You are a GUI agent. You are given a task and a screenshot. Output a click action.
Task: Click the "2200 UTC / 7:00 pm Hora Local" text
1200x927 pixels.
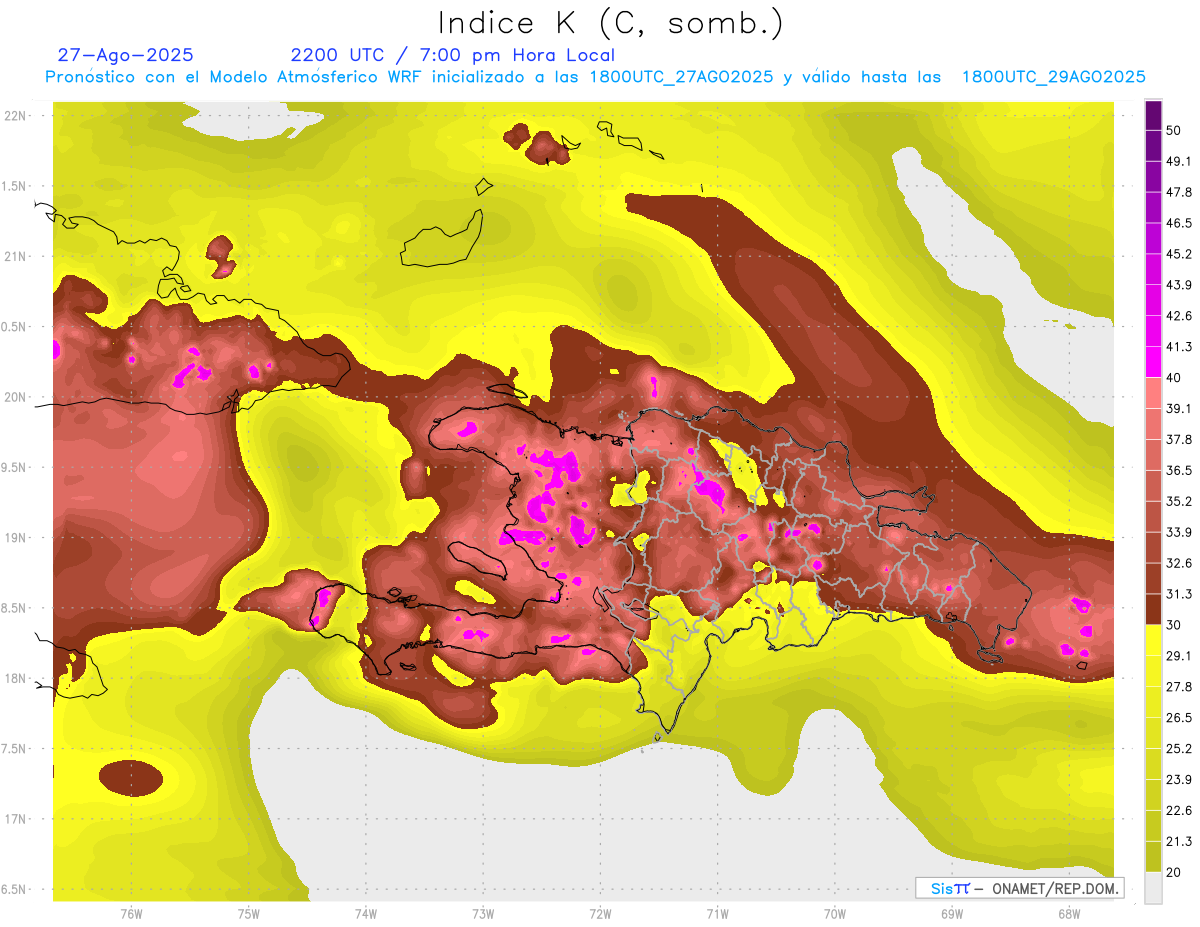click(452, 55)
